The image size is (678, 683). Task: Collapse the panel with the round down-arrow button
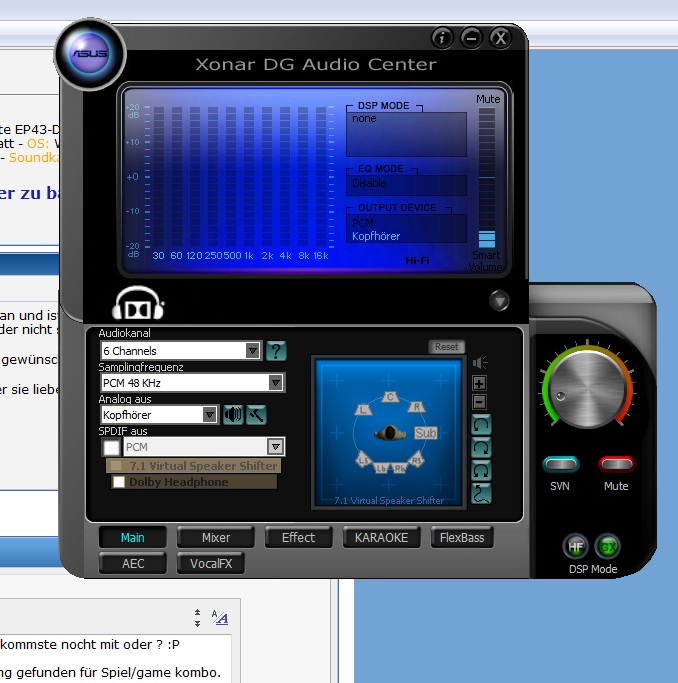point(499,301)
